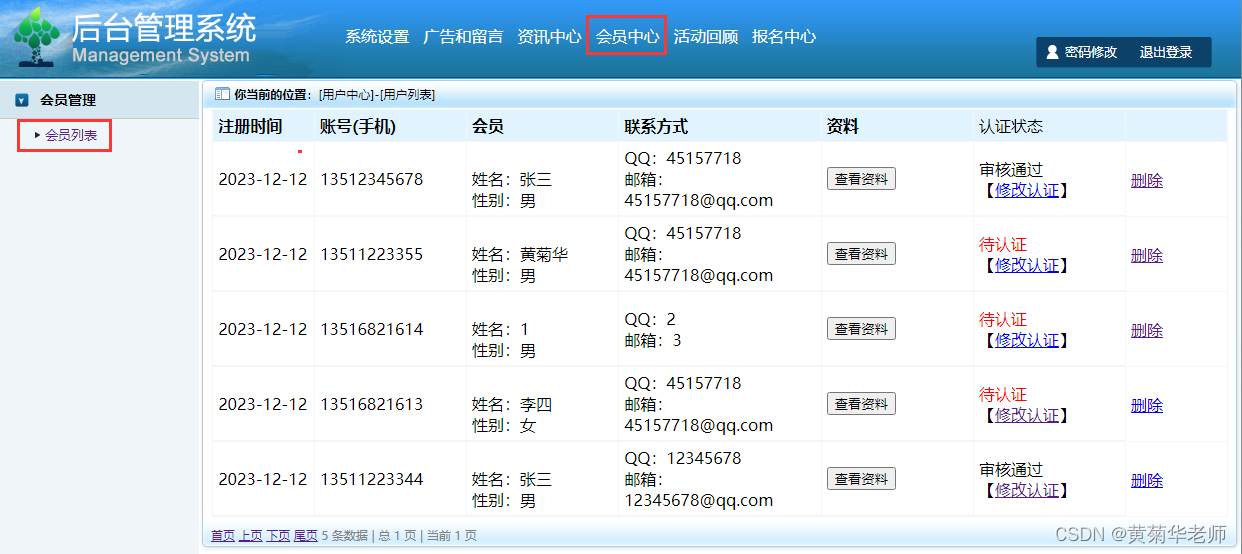Go to 上页 in pagination
Image resolution: width=1242 pixels, height=554 pixels.
[x=250, y=536]
